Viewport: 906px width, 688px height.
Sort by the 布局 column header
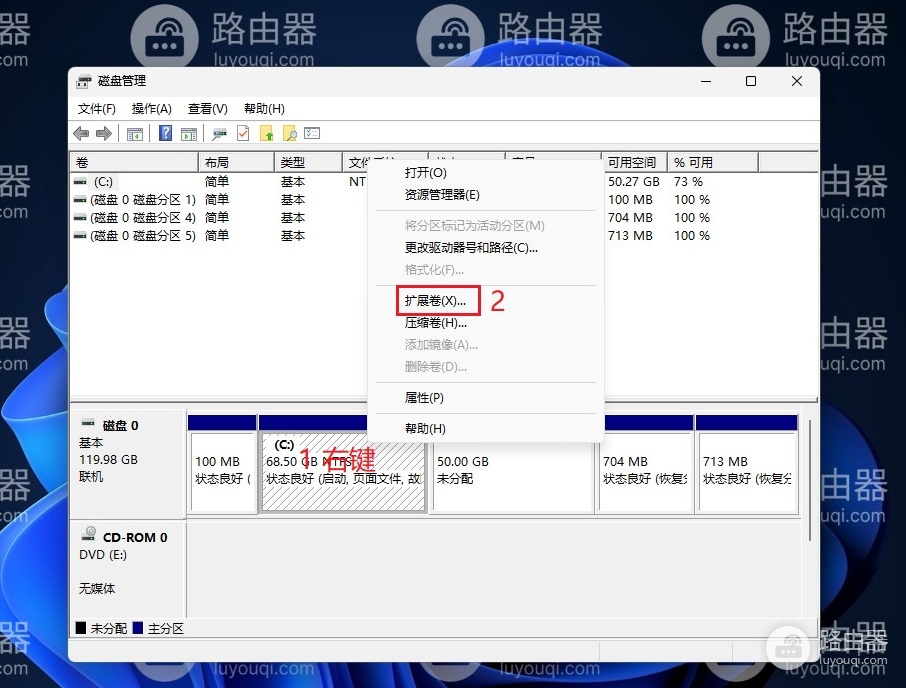tap(236, 163)
